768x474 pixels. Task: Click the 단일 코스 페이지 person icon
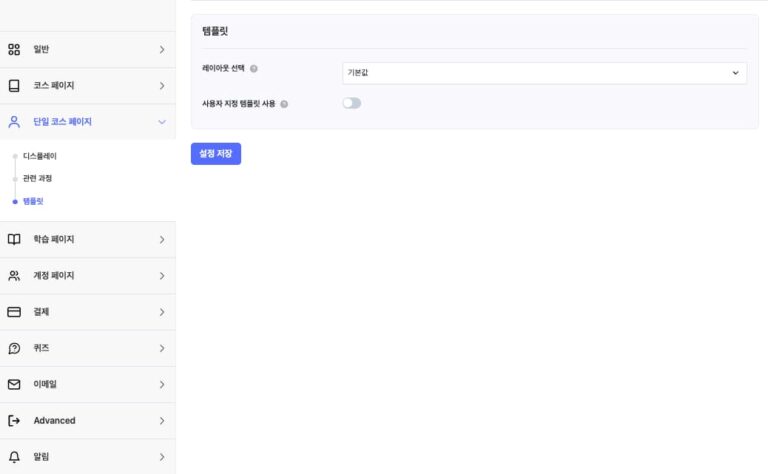coord(14,122)
